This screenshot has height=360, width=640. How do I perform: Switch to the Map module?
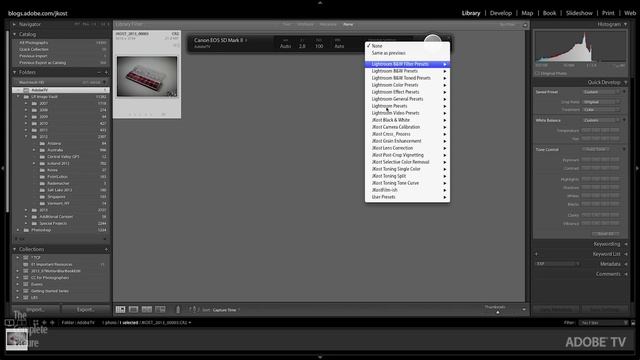(x=527, y=13)
